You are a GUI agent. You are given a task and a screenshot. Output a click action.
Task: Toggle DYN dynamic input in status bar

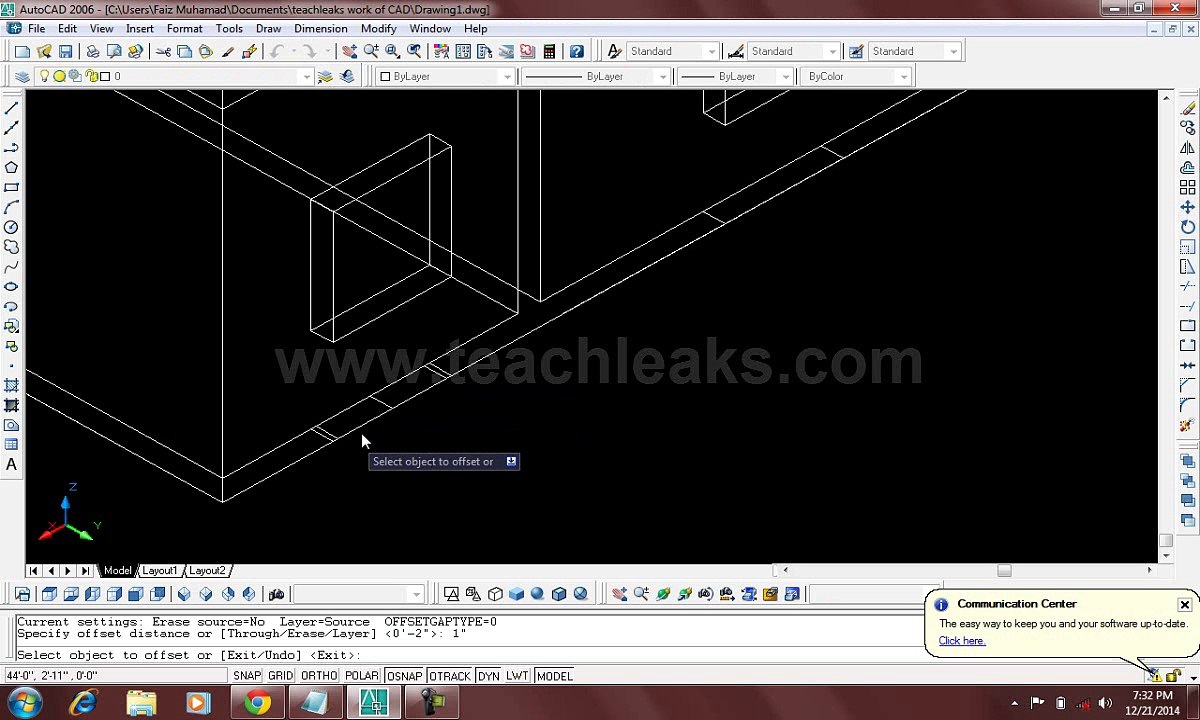coord(489,676)
